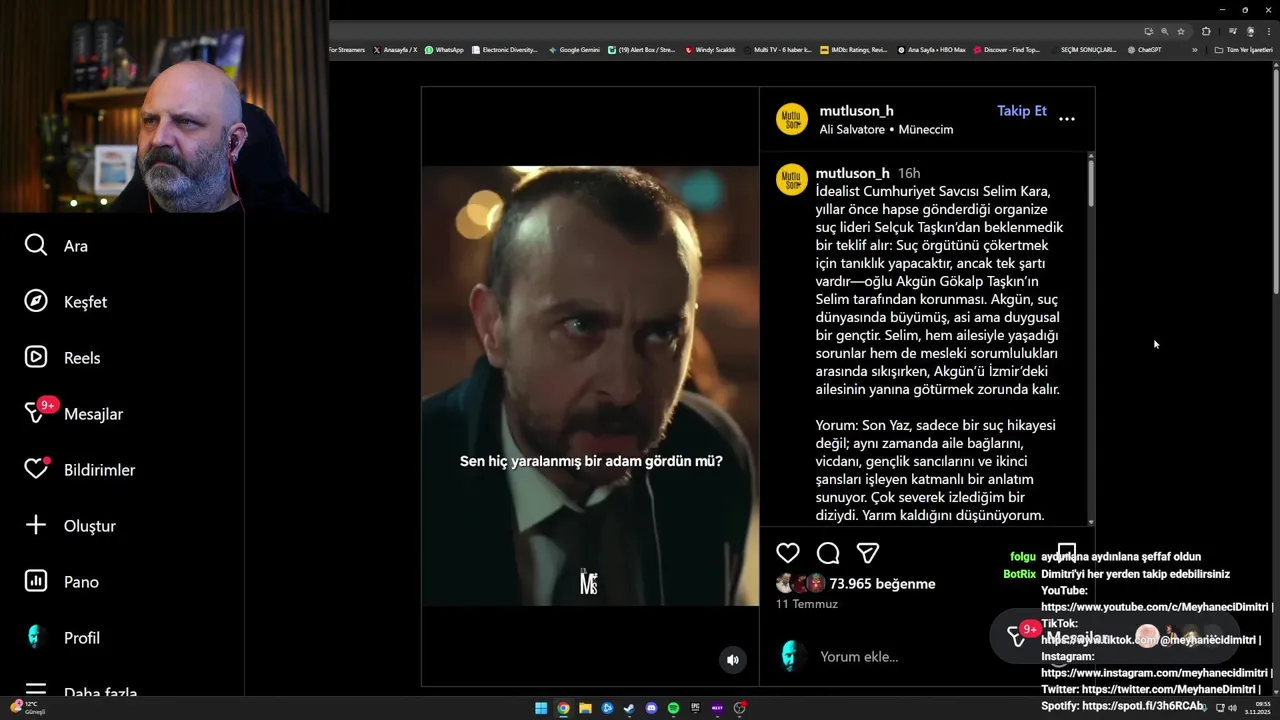Viewport: 1280px width, 720px height.
Task: Open Windy: Sıcaklık bookmark
Action: (710, 50)
